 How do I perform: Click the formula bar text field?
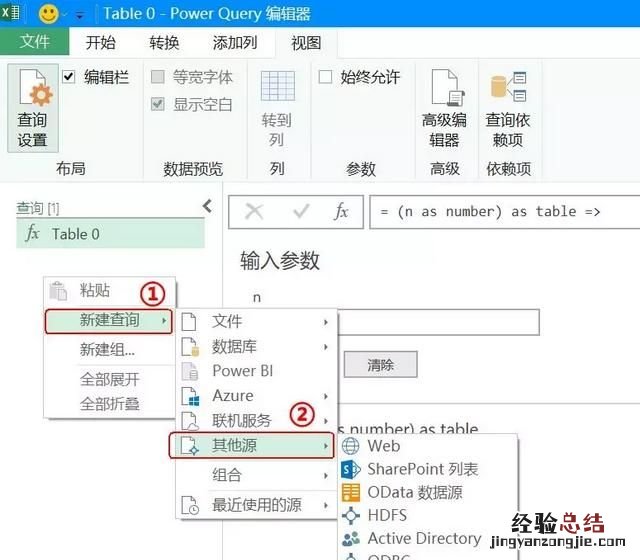tap(504, 211)
